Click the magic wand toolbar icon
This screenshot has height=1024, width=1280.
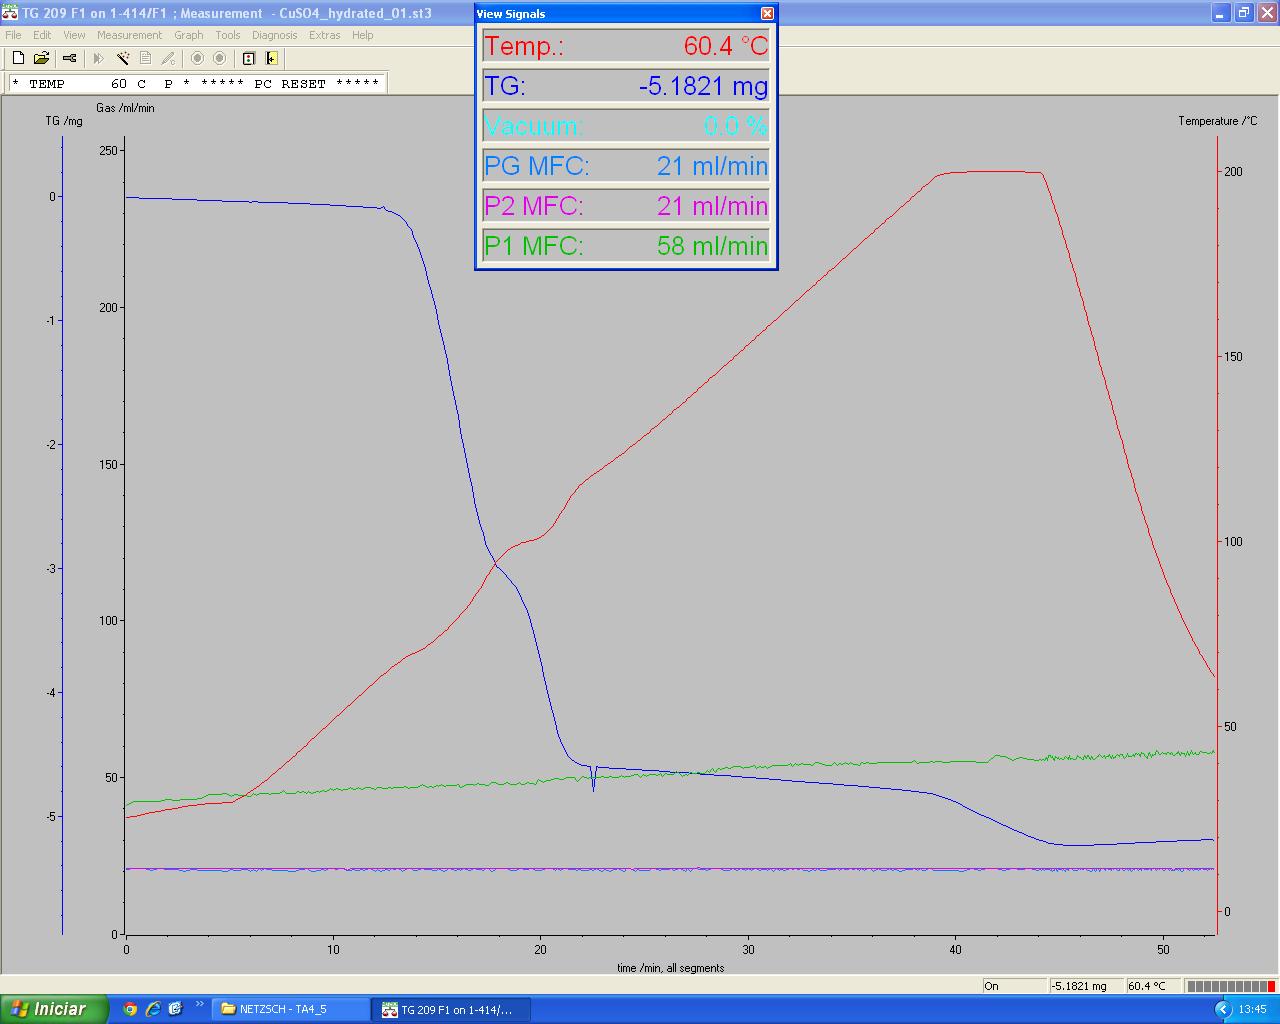(x=122, y=58)
